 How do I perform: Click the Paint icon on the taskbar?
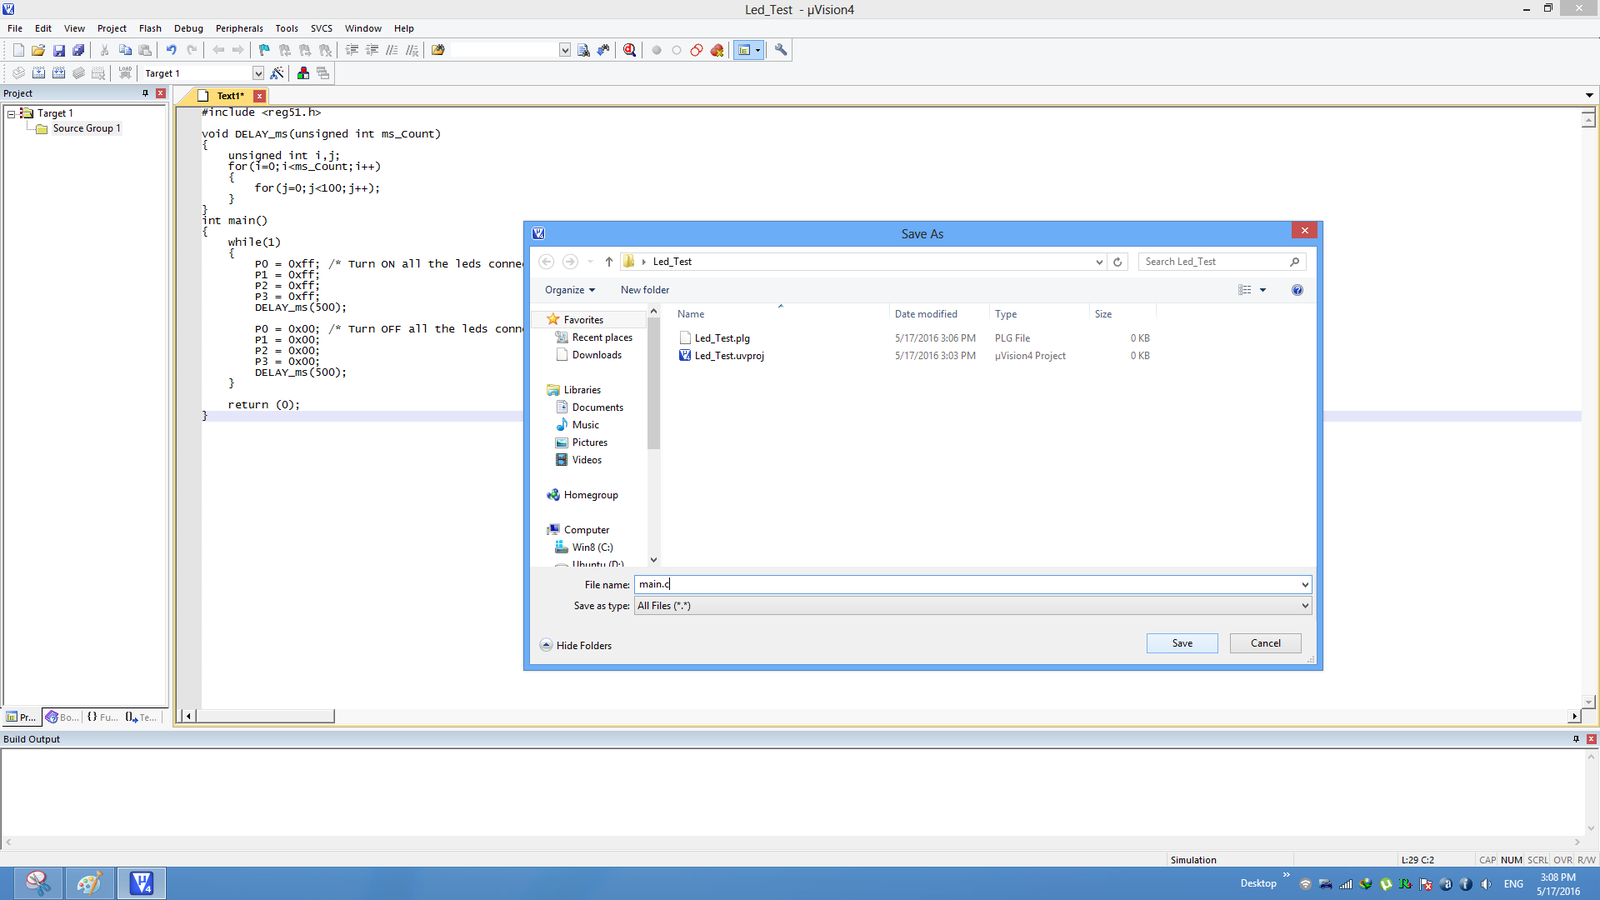point(89,883)
